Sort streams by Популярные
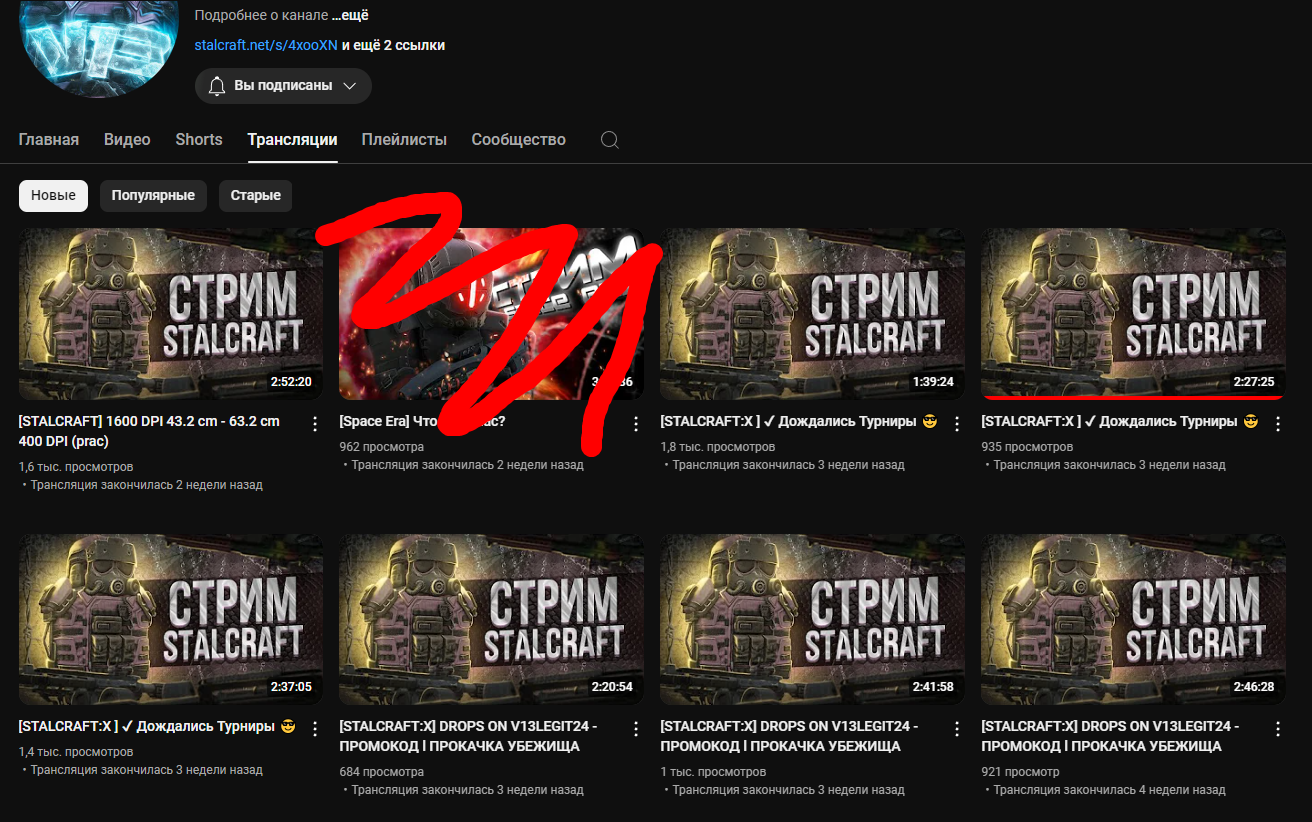This screenshot has width=1312, height=822. 153,196
